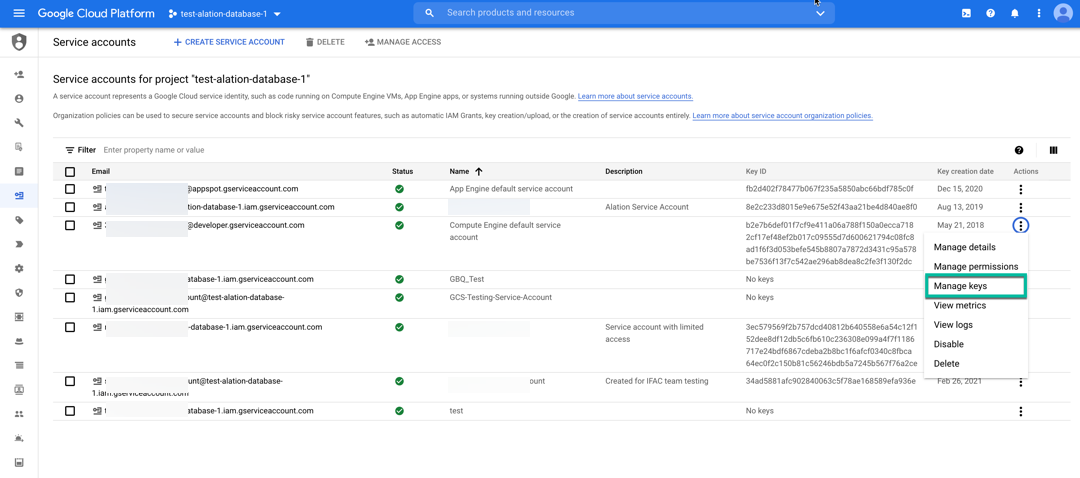Open Labels tag icon in sidebar
The width and height of the screenshot is (1080, 478).
(x=19, y=220)
